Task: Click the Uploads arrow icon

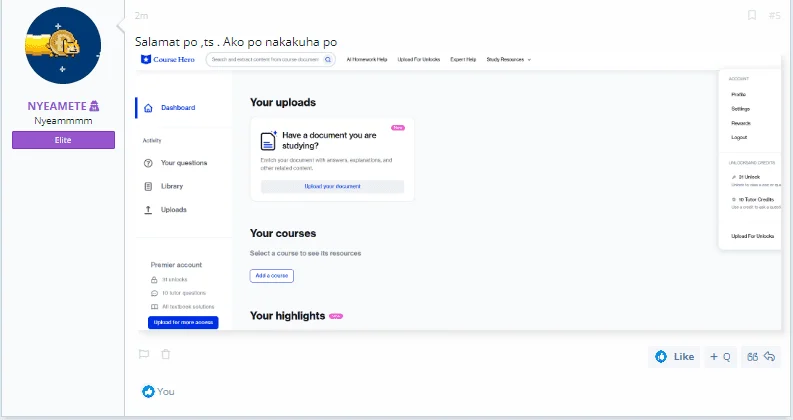Action: (148, 209)
